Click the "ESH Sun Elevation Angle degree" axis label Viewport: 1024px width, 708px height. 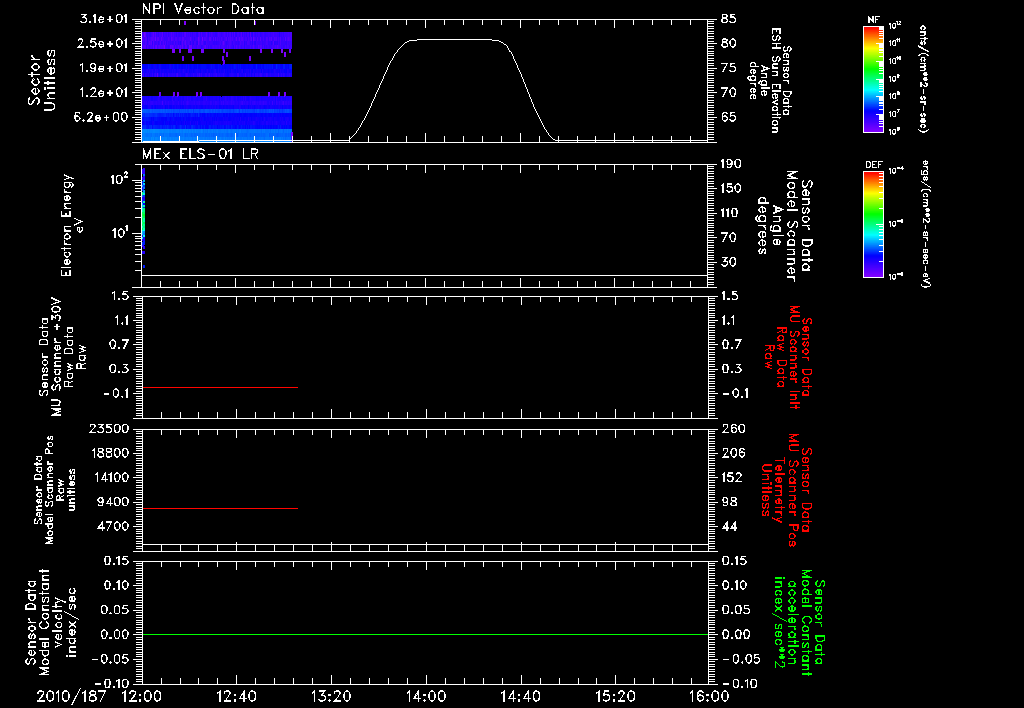(x=769, y=80)
